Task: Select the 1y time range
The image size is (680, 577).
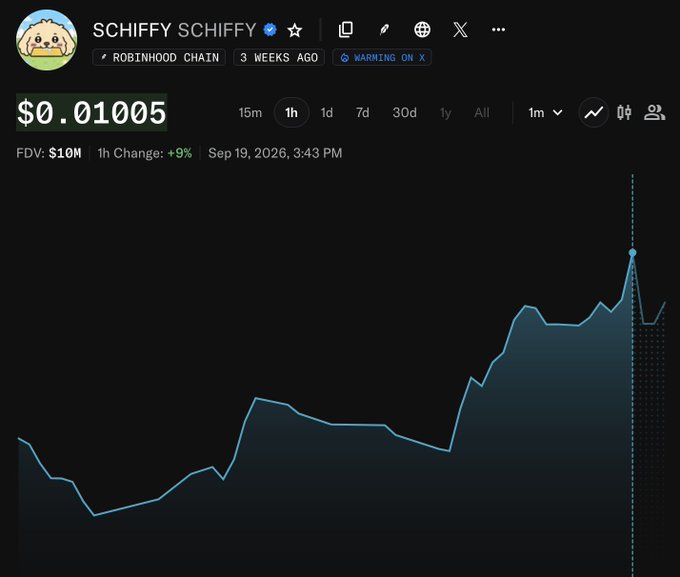Action: [445, 113]
